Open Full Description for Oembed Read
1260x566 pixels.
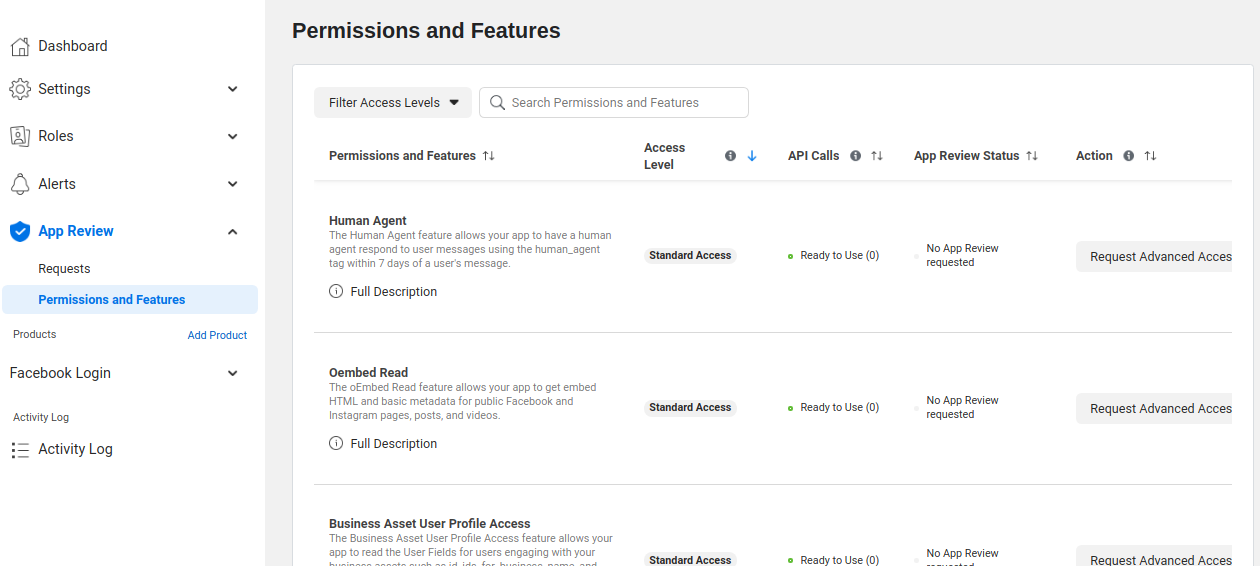tap(393, 444)
